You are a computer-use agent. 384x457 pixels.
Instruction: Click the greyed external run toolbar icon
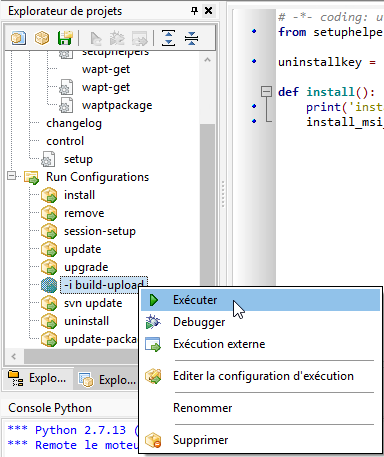[140, 38]
